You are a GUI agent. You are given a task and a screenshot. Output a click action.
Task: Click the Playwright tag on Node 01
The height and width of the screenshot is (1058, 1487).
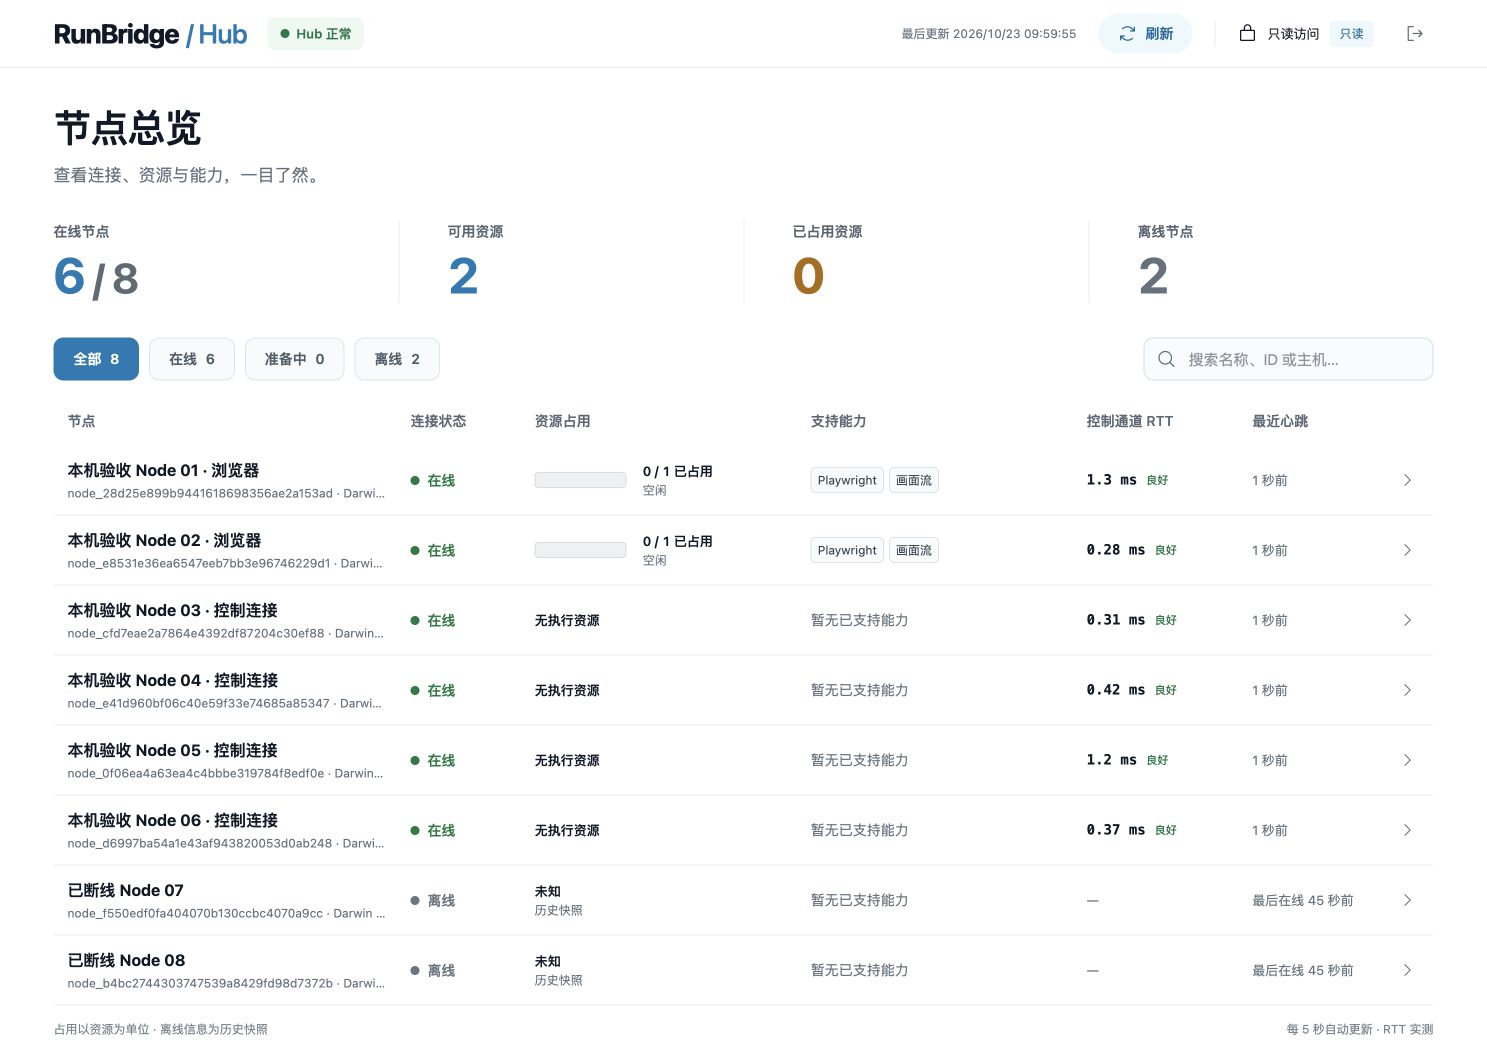tap(847, 481)
